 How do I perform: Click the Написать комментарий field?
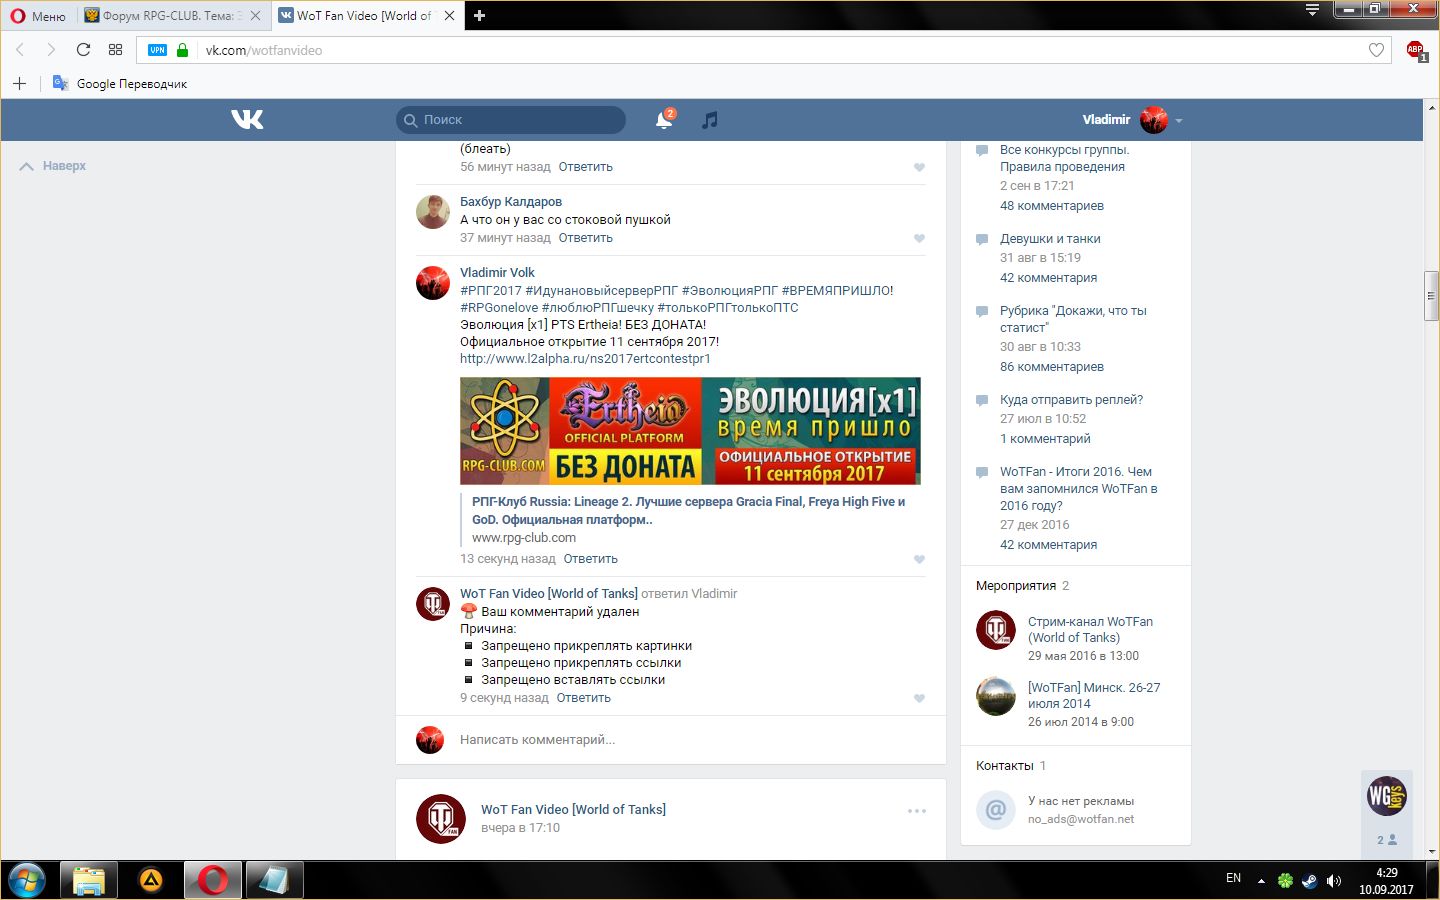690,740
